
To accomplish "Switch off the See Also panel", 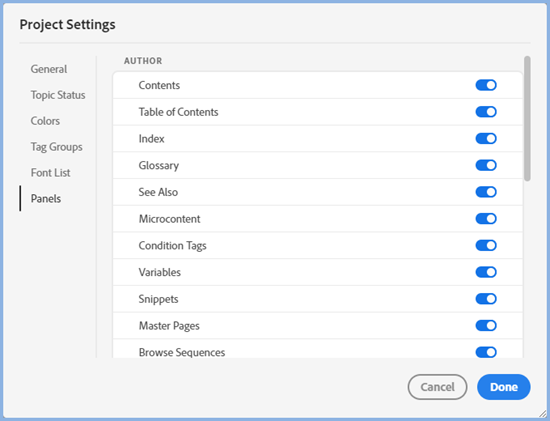I will click(x=486, y=192).
